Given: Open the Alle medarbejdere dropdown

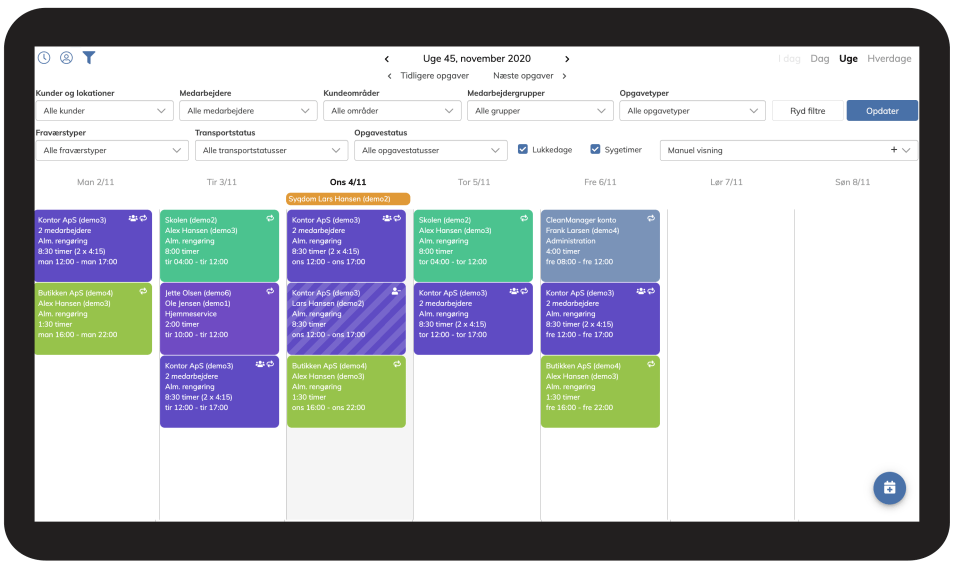Looking at the screenshot, I should 248,111.
